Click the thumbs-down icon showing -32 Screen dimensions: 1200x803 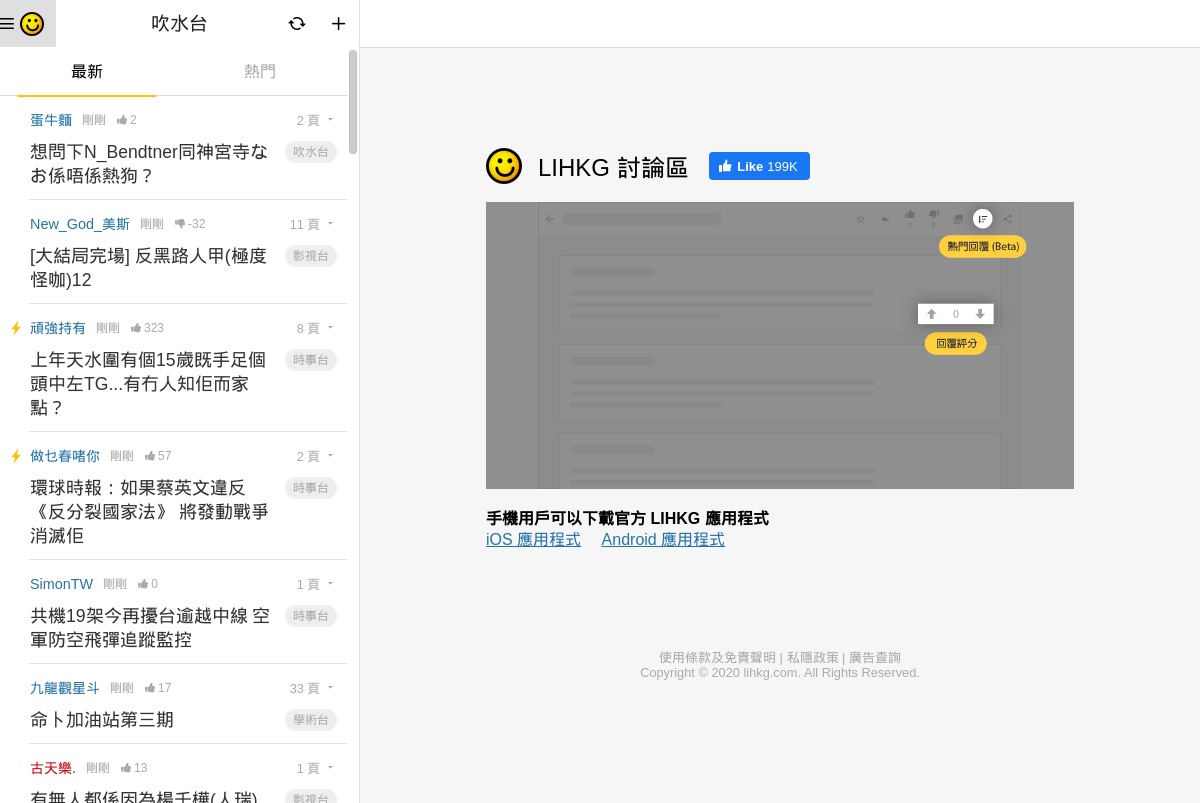pyautogui.click(x=180, y=224)
